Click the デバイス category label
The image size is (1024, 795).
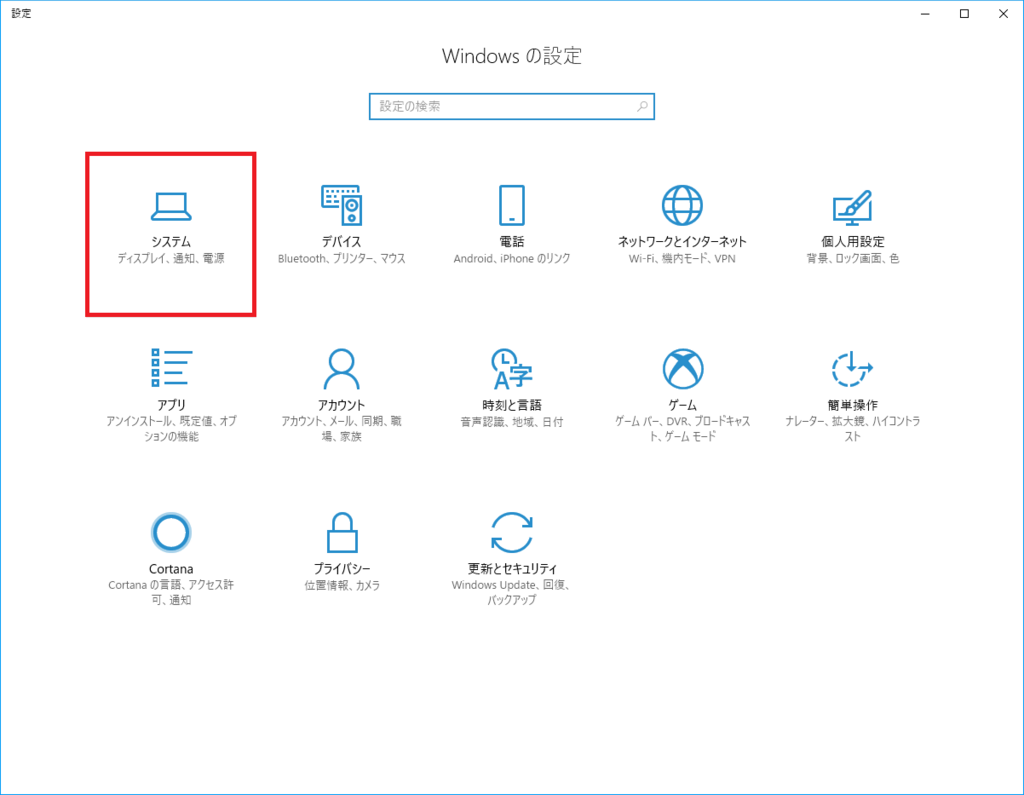click(x=342, y=242)
